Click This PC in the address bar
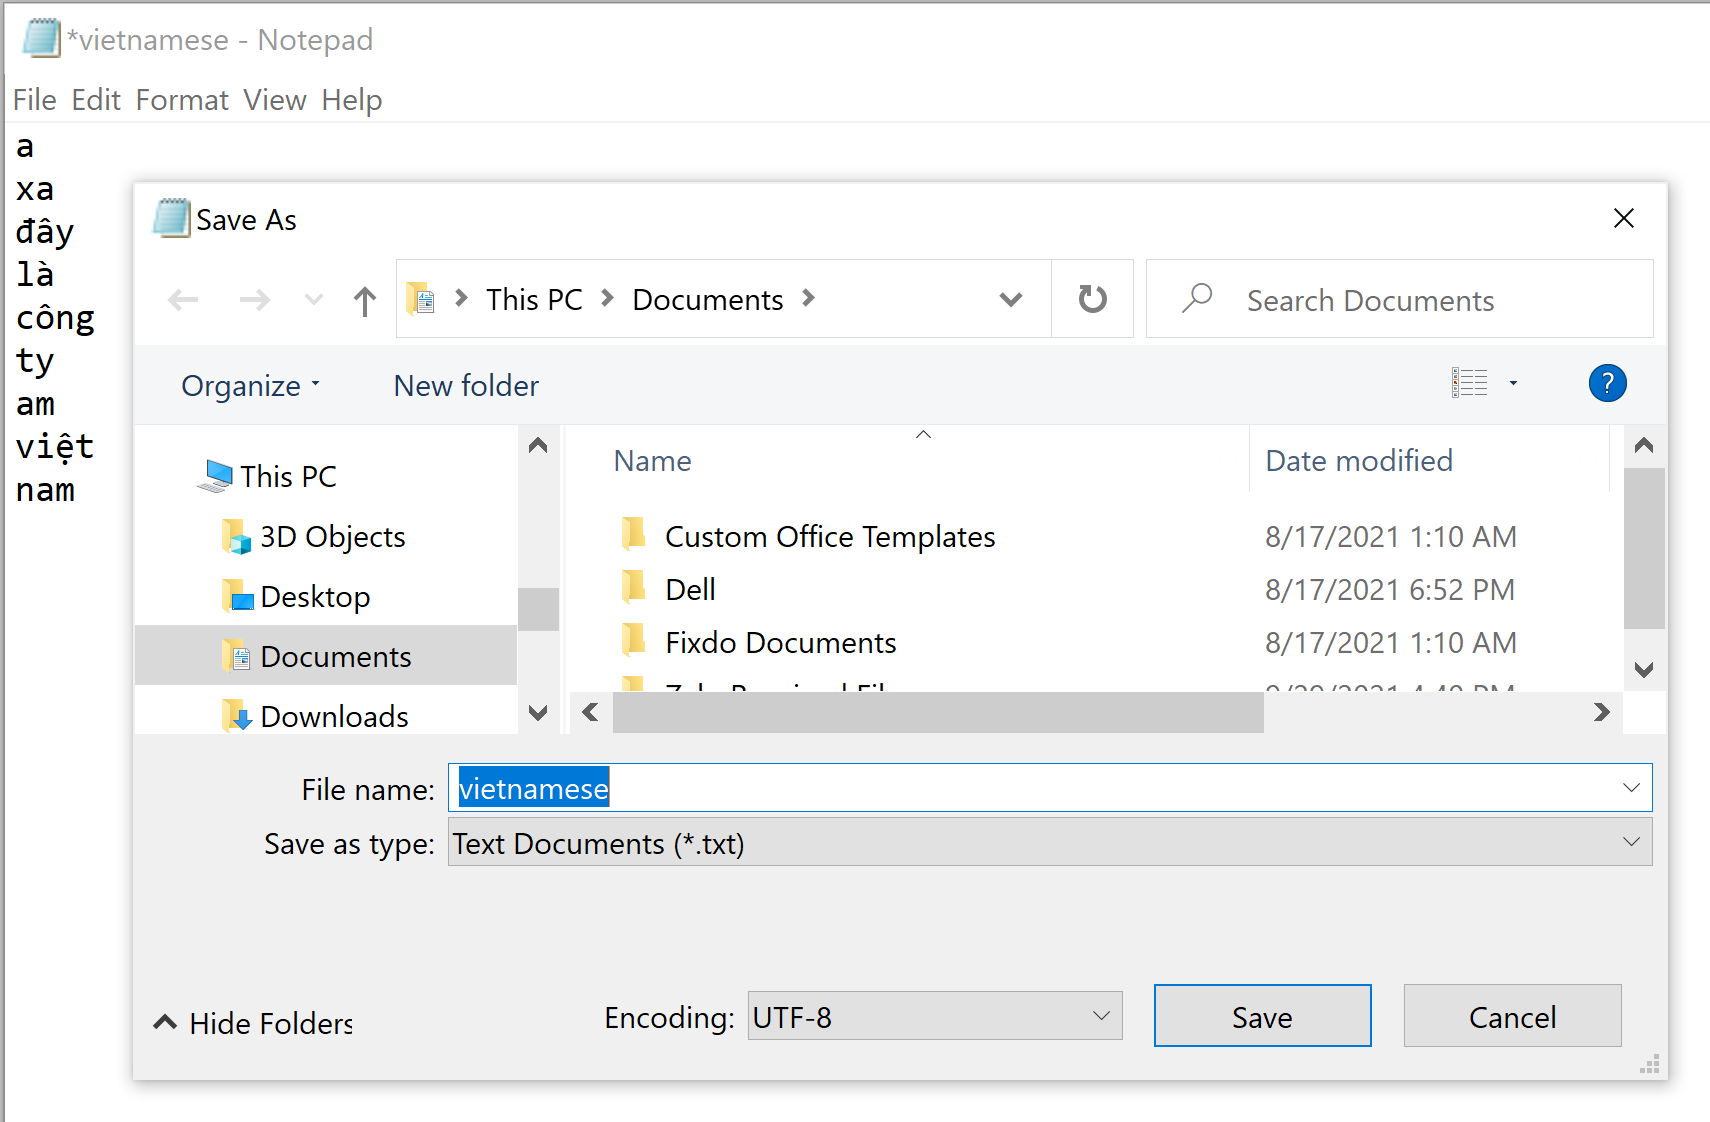The height and width of the screenshot is (1122, 1710). point(534,299)
